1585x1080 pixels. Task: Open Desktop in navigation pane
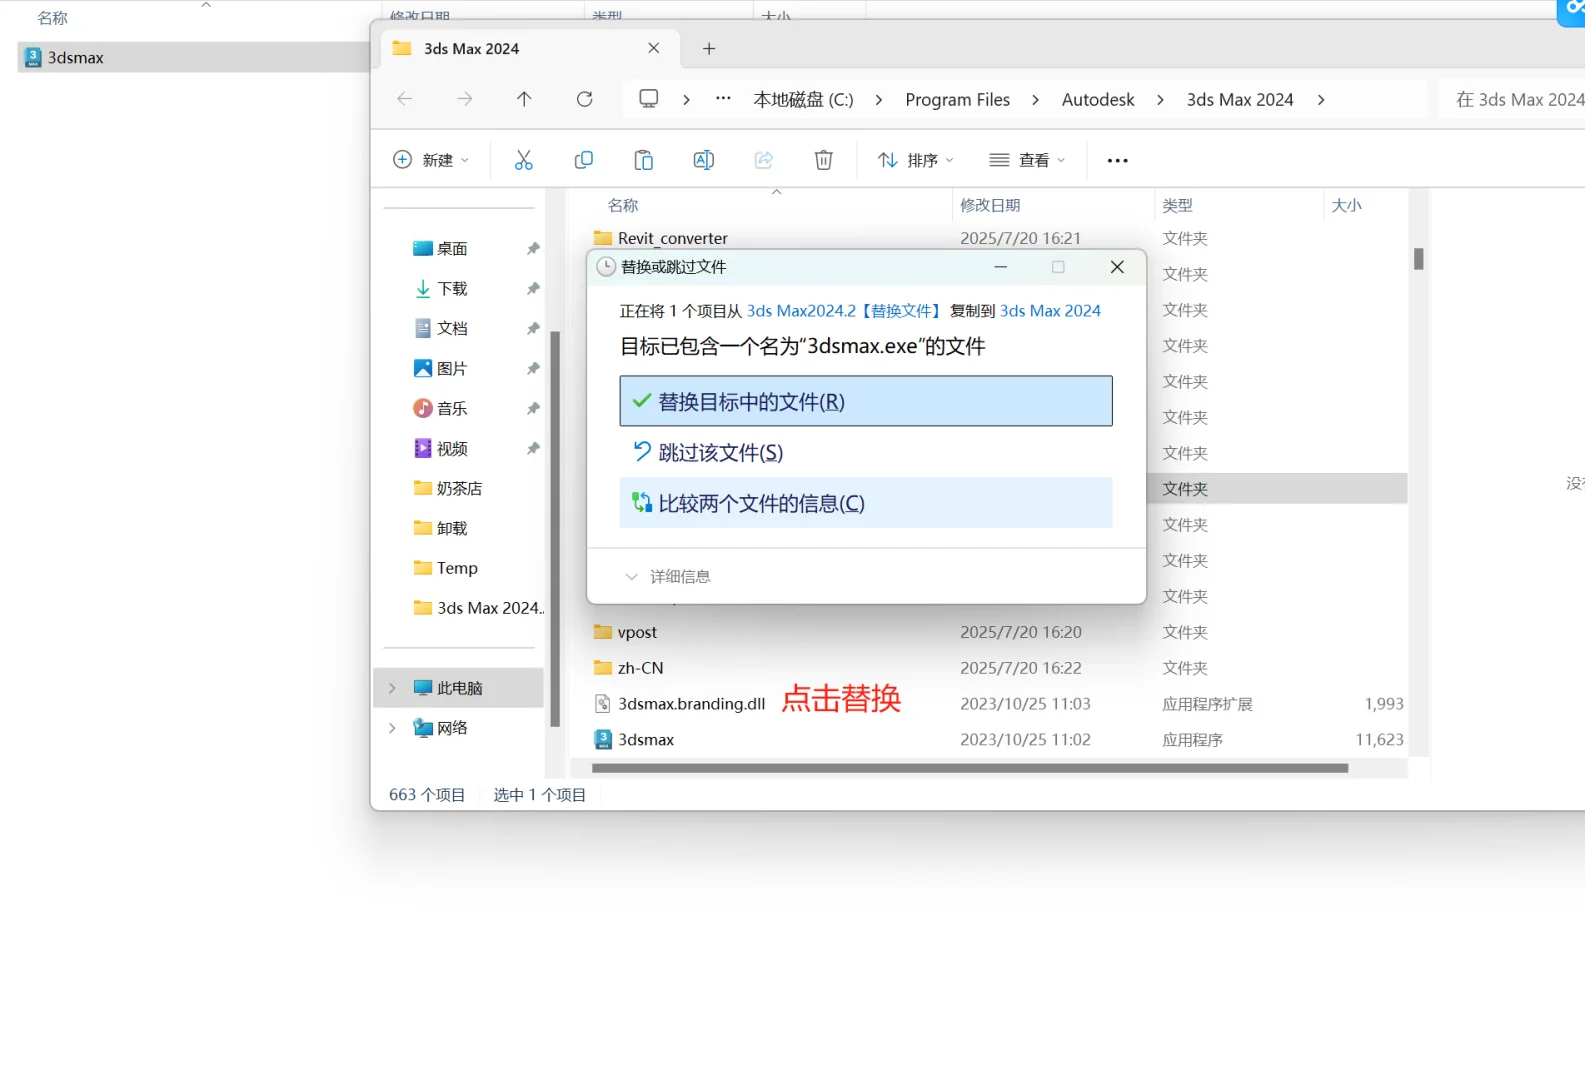point(452,248)
